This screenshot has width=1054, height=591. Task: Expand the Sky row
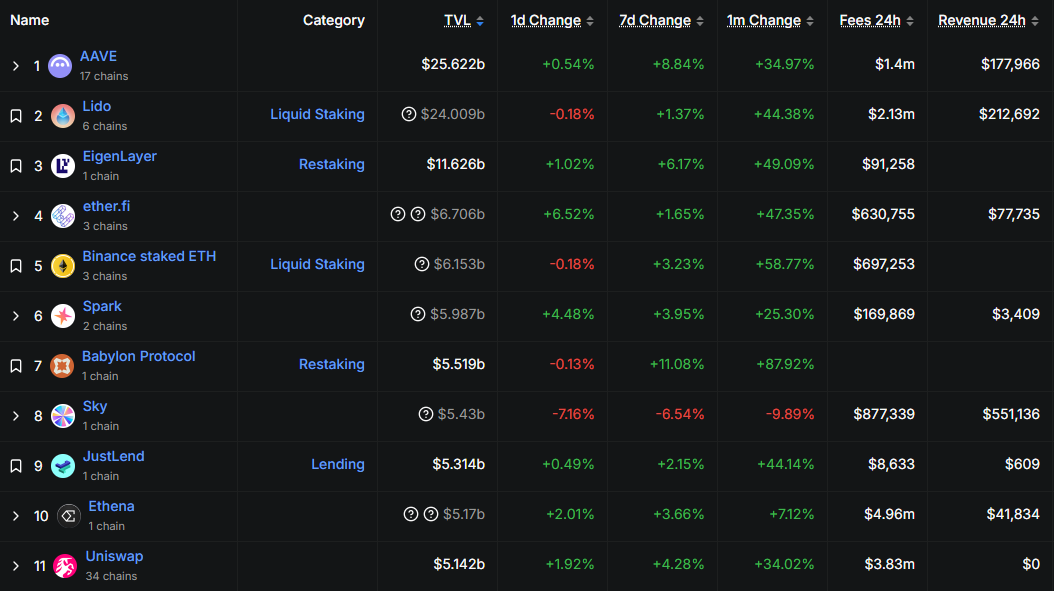coord(15,416)
